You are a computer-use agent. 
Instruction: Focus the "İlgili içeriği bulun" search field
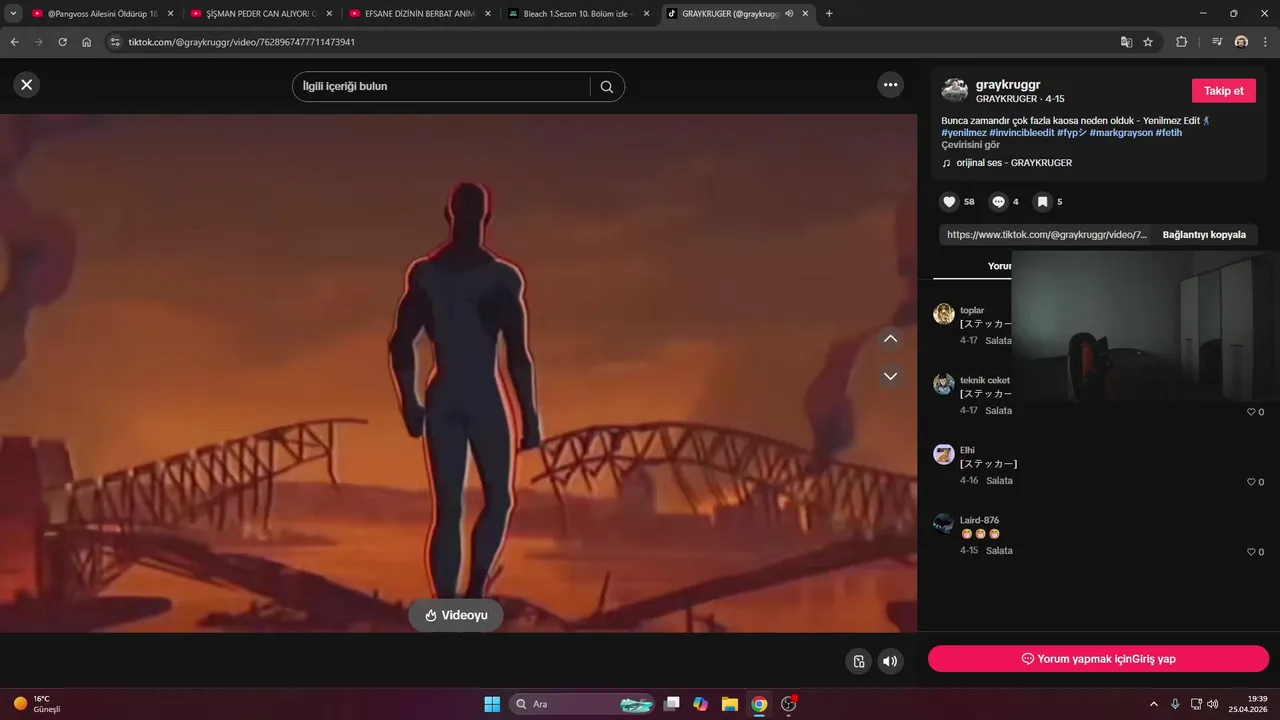(x=441, y=87)
